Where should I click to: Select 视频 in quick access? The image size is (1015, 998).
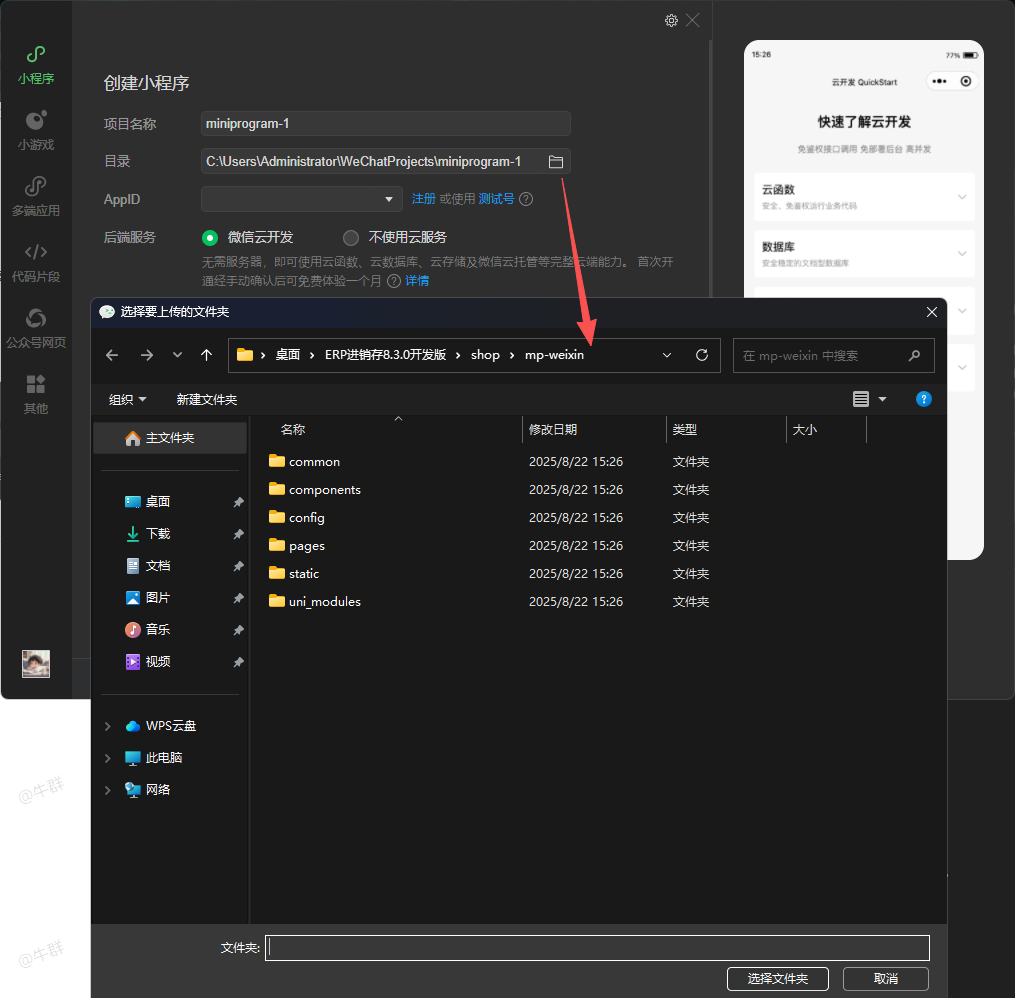157,661
